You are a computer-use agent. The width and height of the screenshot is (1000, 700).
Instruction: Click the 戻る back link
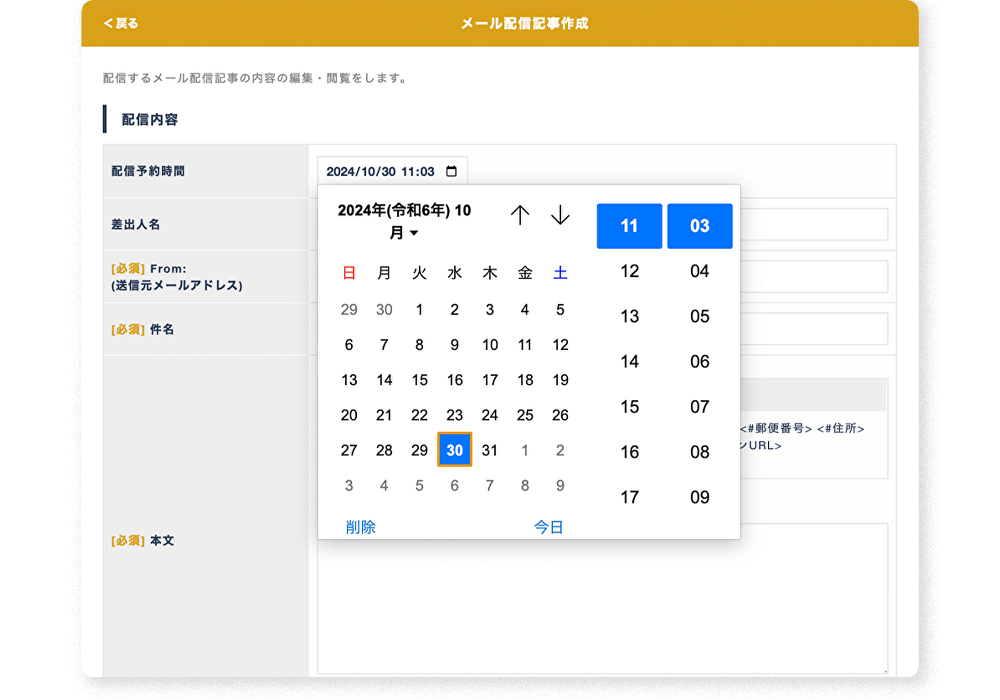121,23
